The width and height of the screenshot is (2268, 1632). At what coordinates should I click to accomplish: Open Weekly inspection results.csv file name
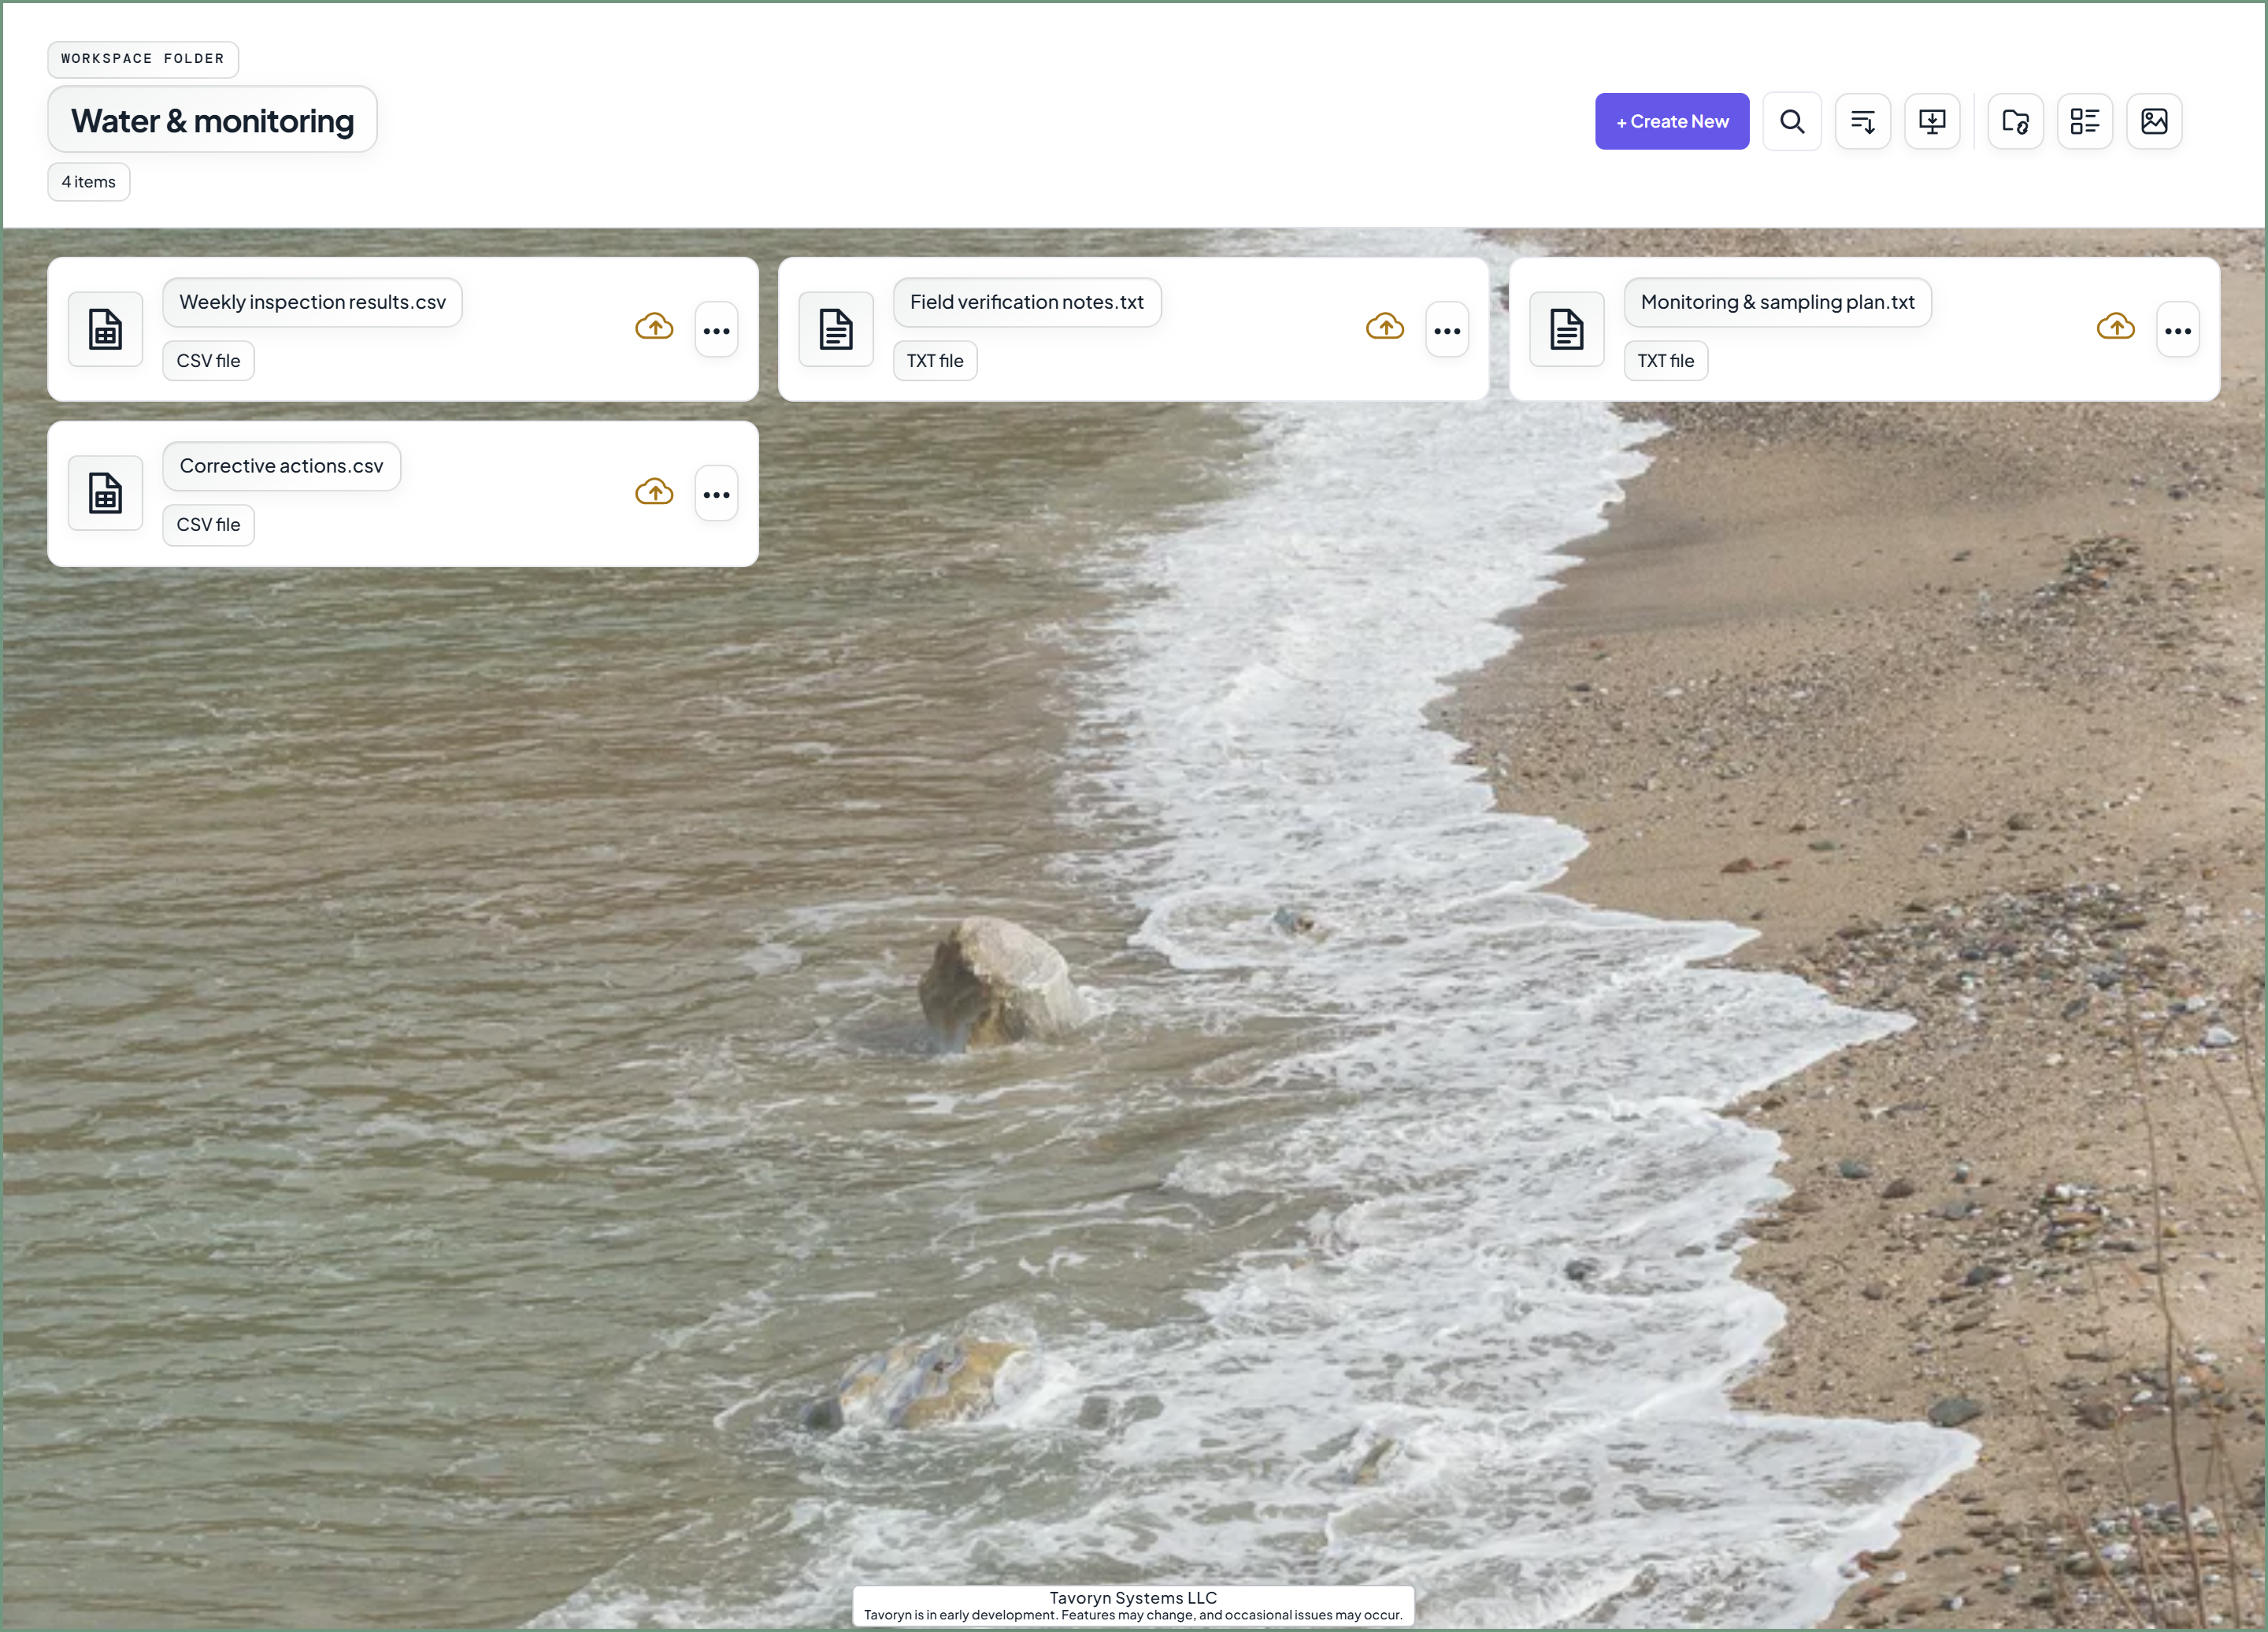coord(312,302)
